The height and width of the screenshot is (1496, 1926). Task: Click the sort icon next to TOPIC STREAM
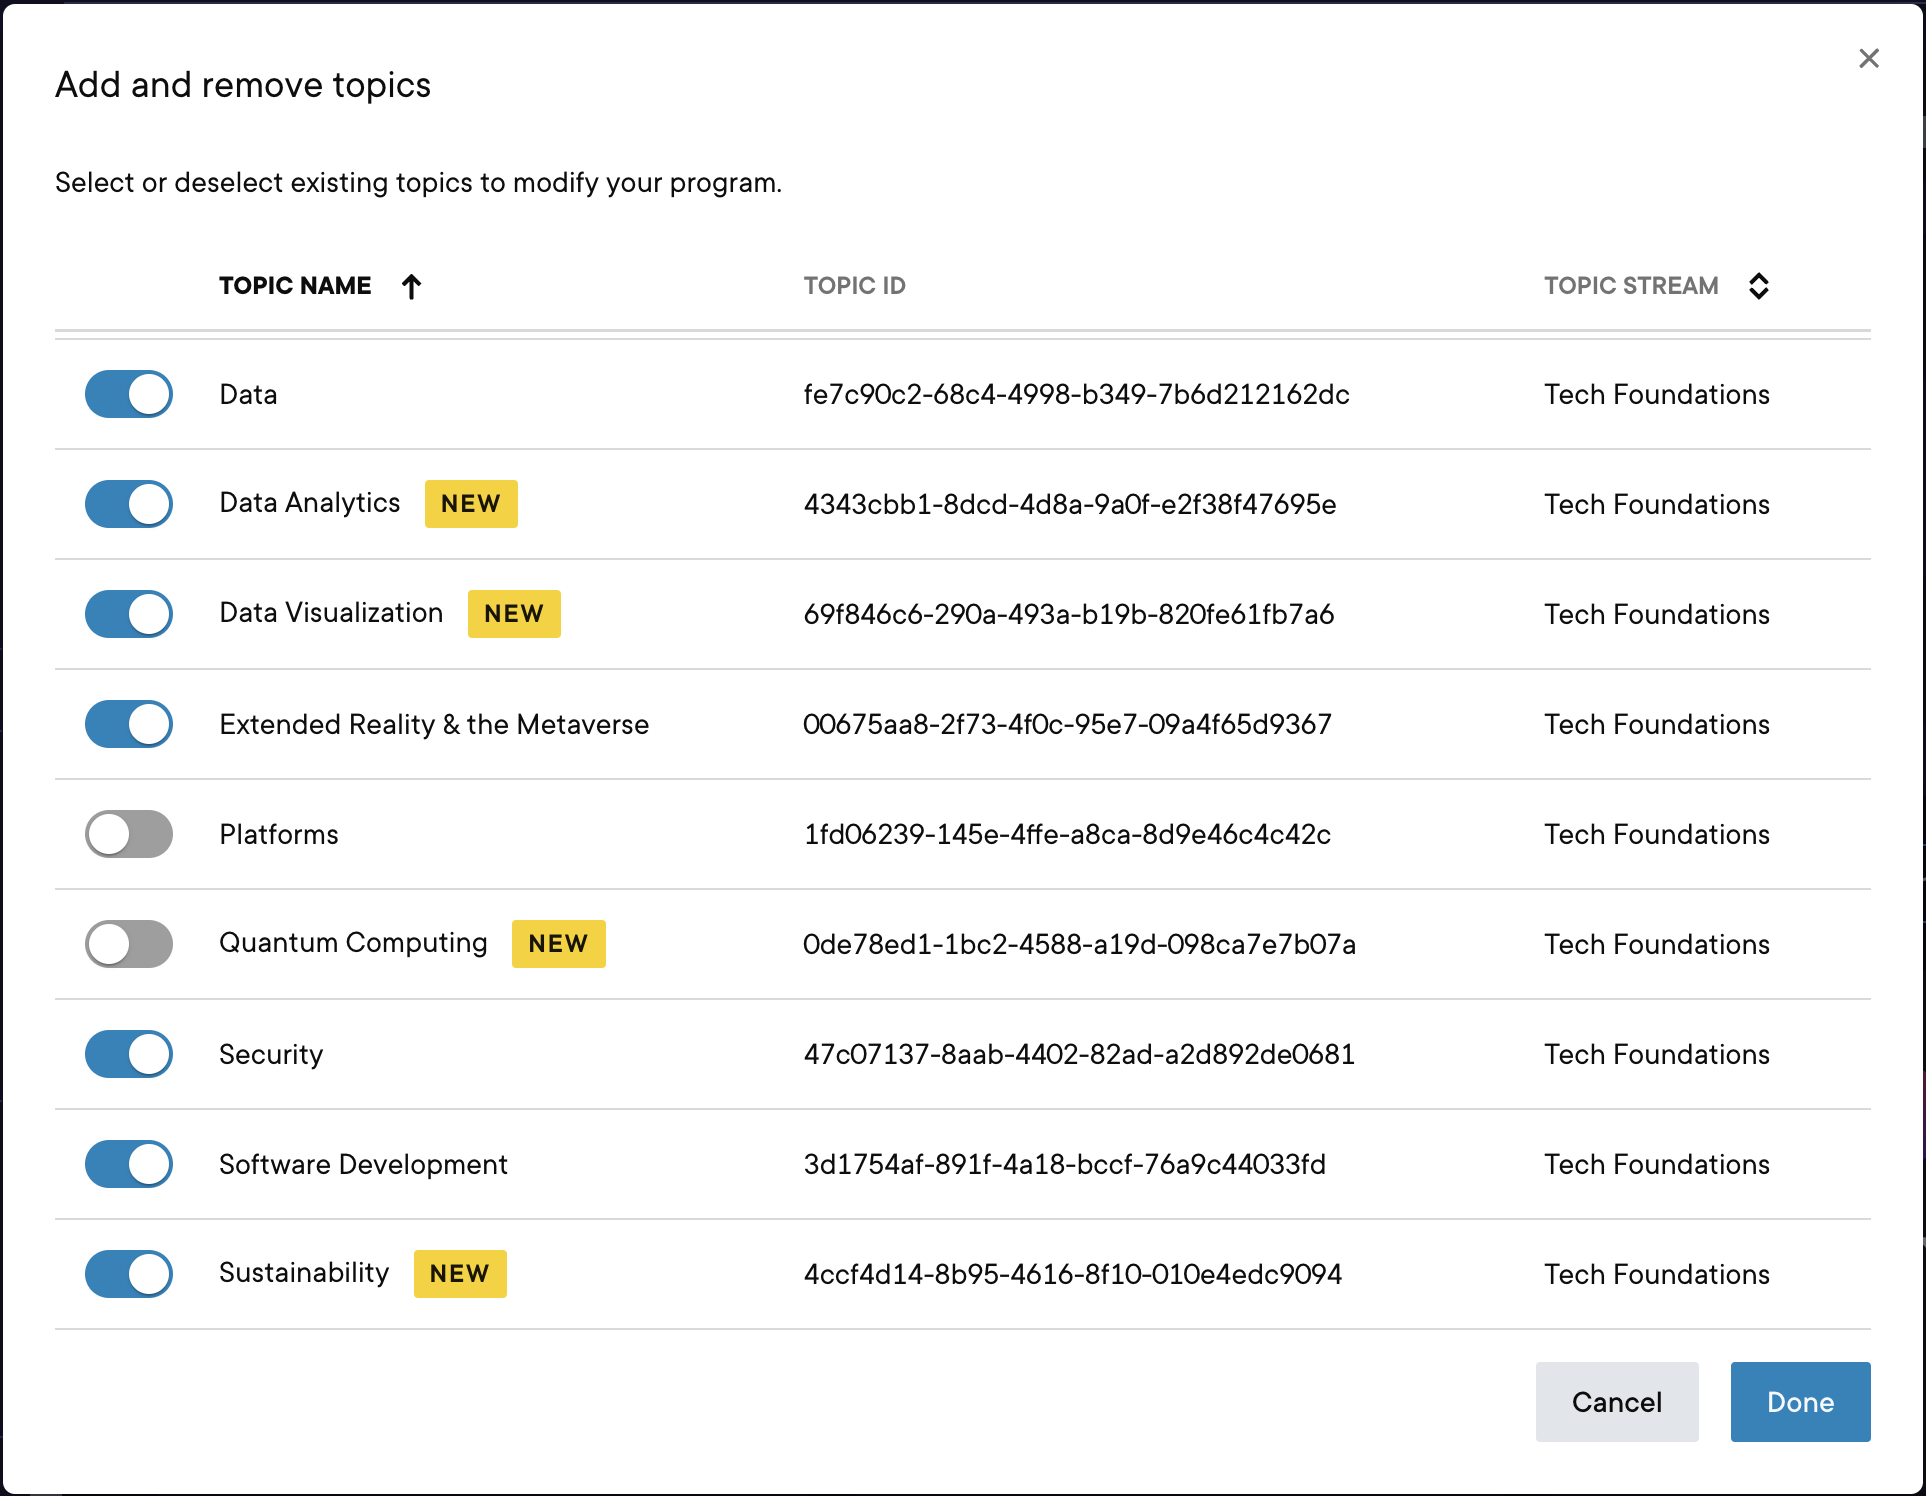tap(1759, 286)
